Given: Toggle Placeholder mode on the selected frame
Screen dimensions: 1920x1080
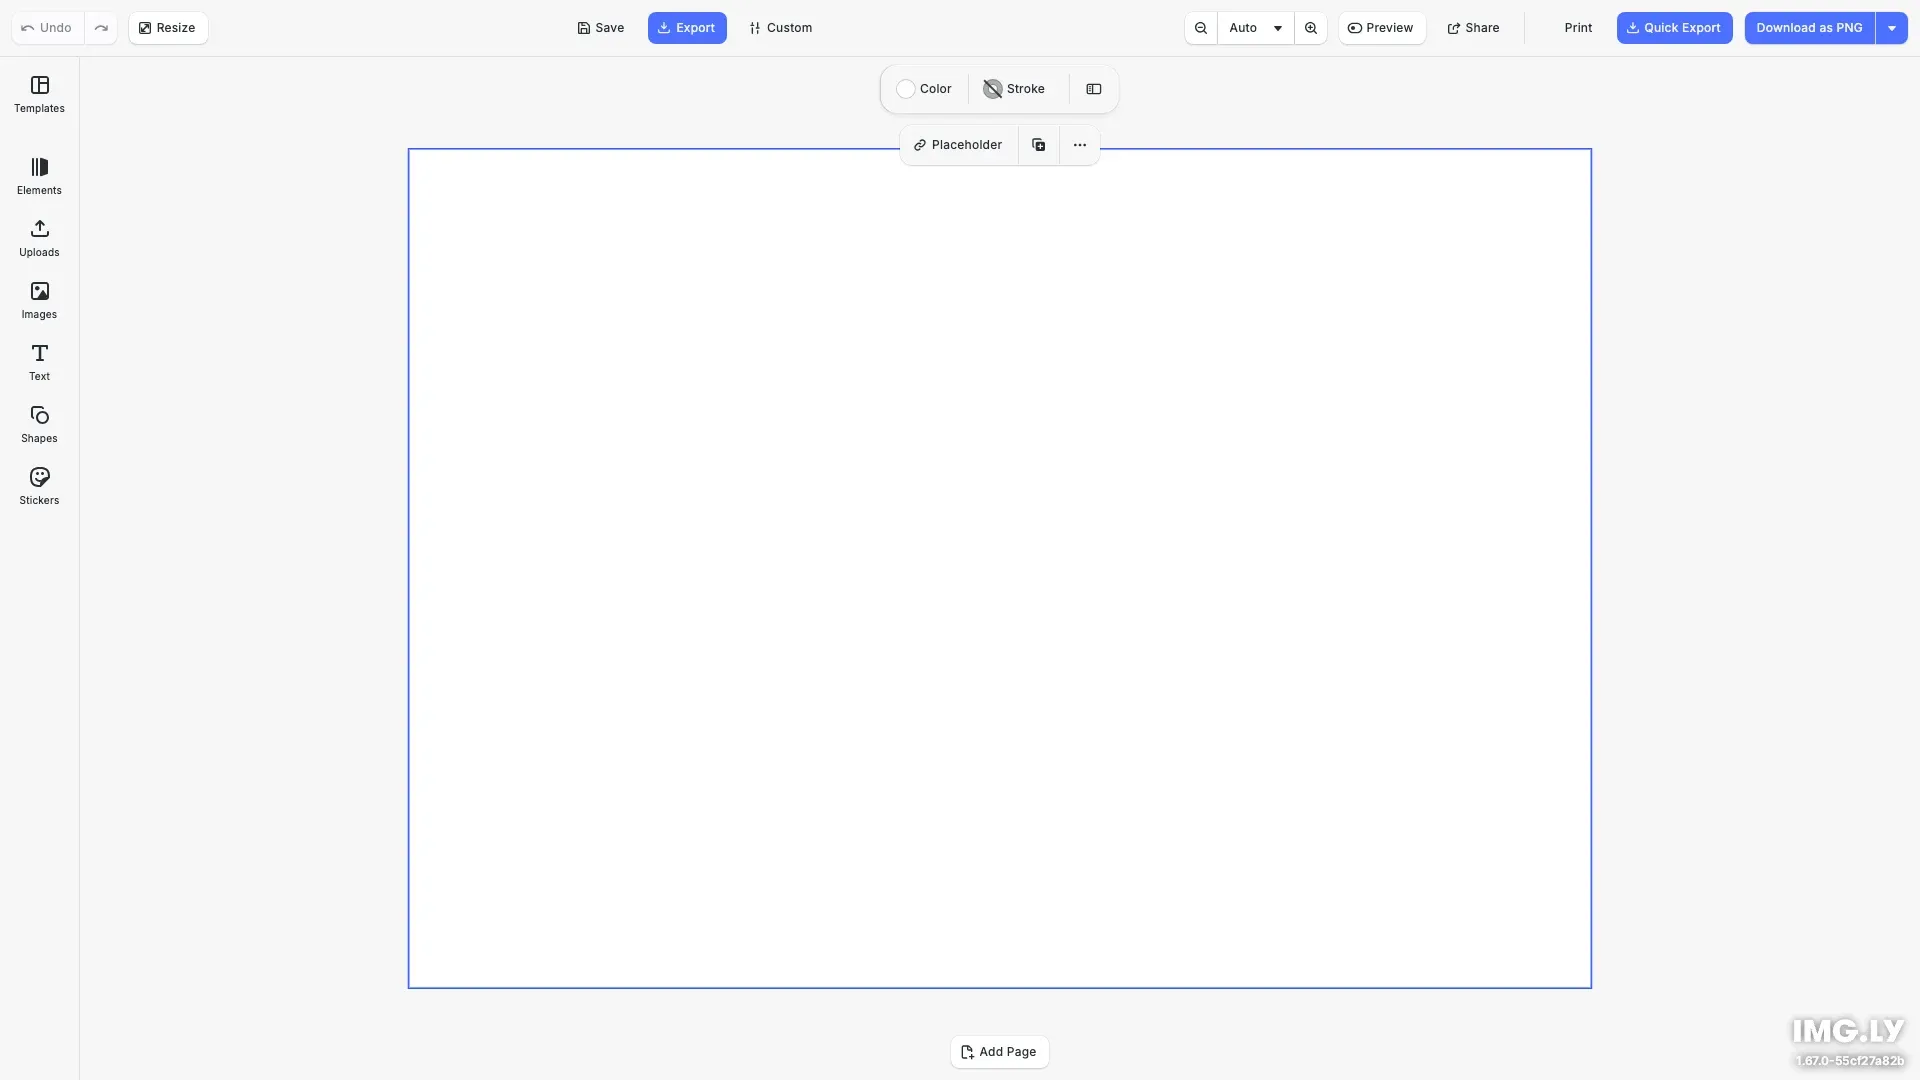Looking at the screenshot, I should 957,144.
